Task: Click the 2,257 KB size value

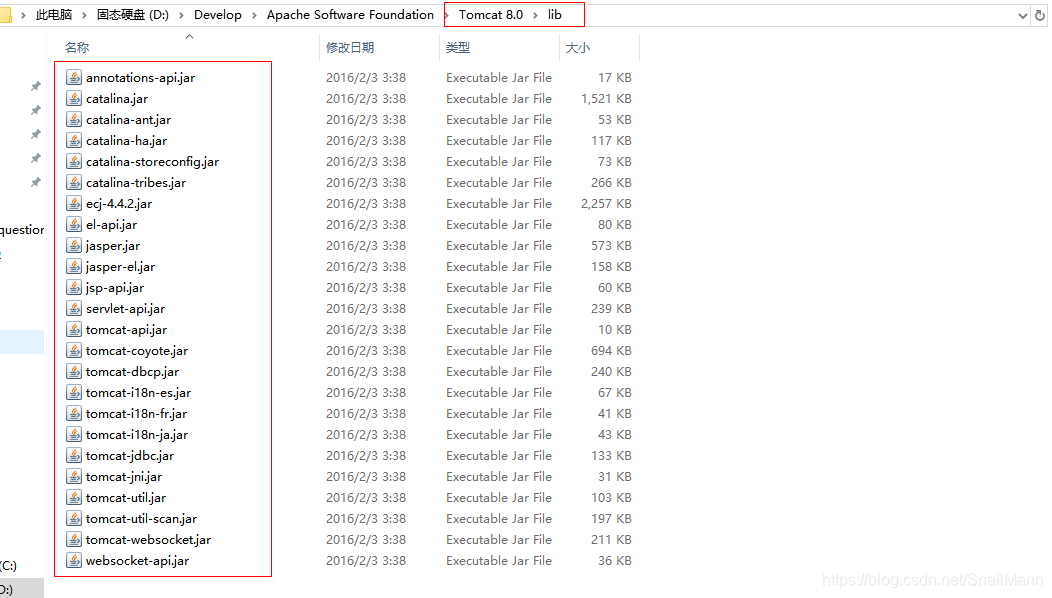Action: point(607,203)
